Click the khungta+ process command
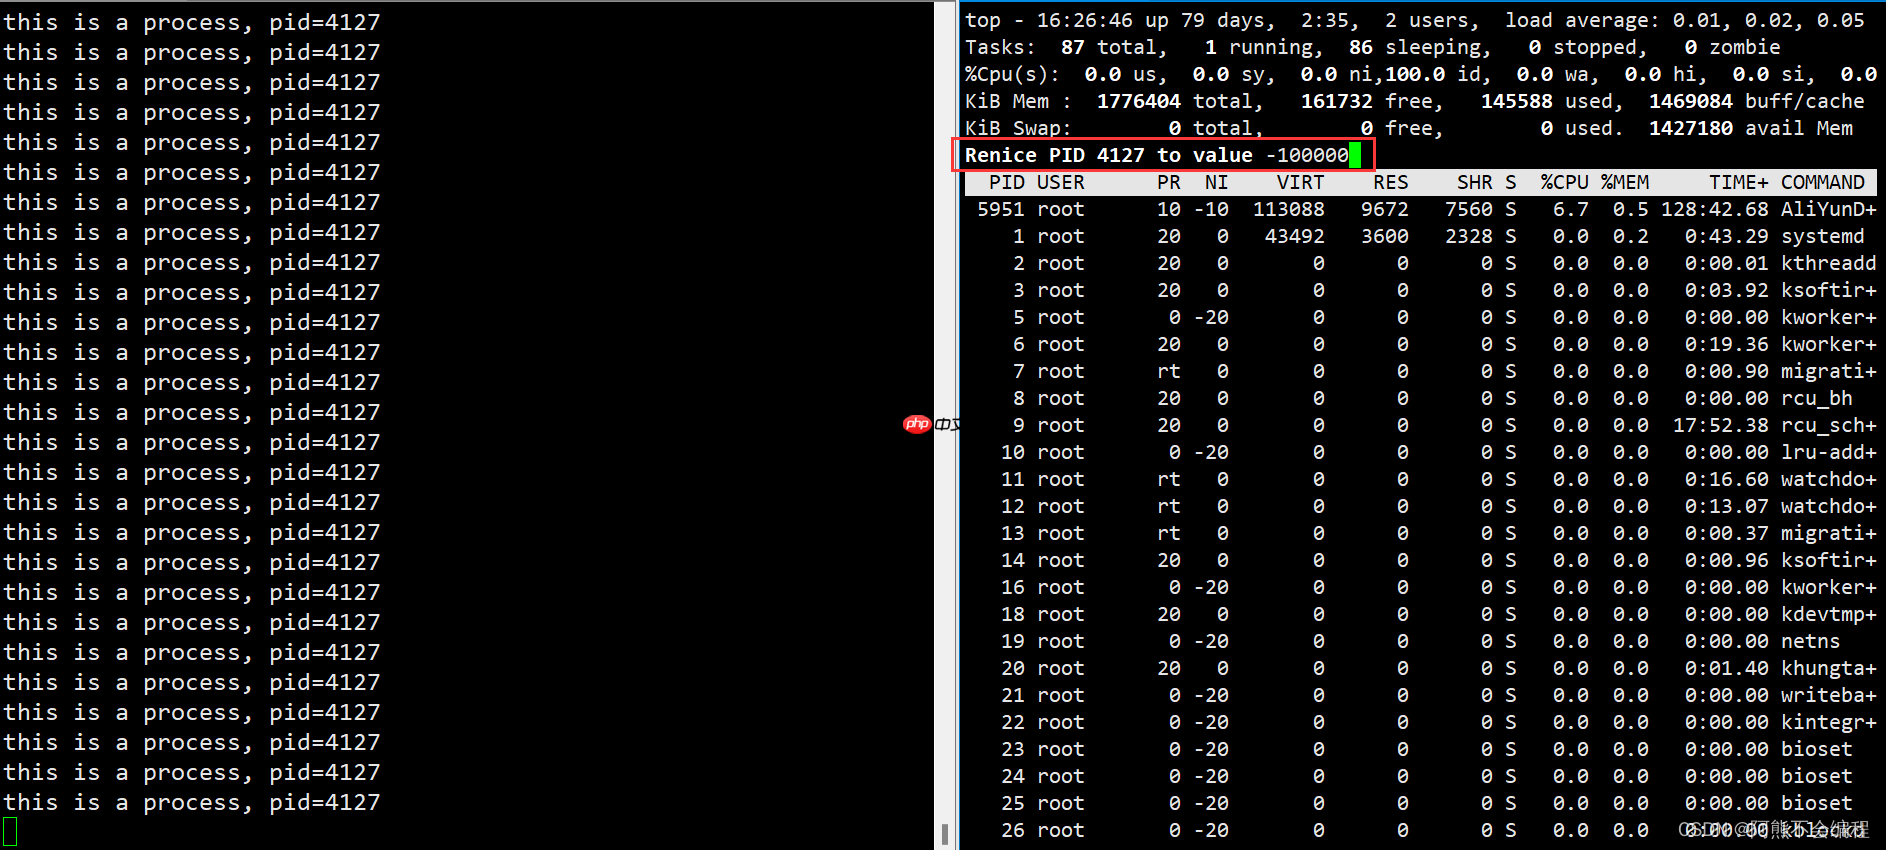This screenshot has height=850, width=1886. (x=1829, y=668)
